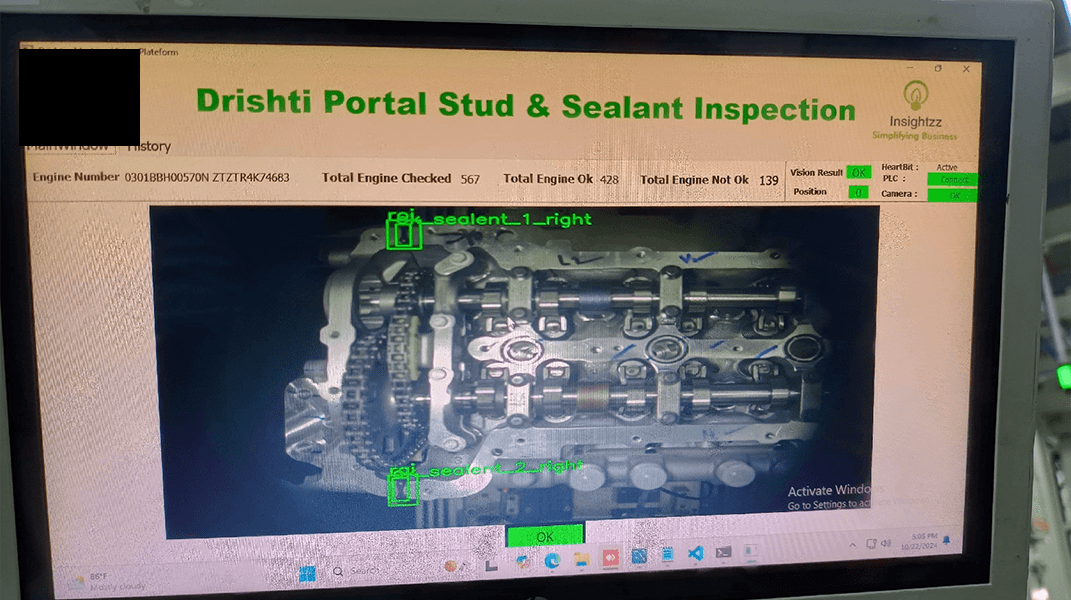Viewport: 1071px width, 600px height.
Task: Click the Camera OK status indicator
Action: pos(952,195)
